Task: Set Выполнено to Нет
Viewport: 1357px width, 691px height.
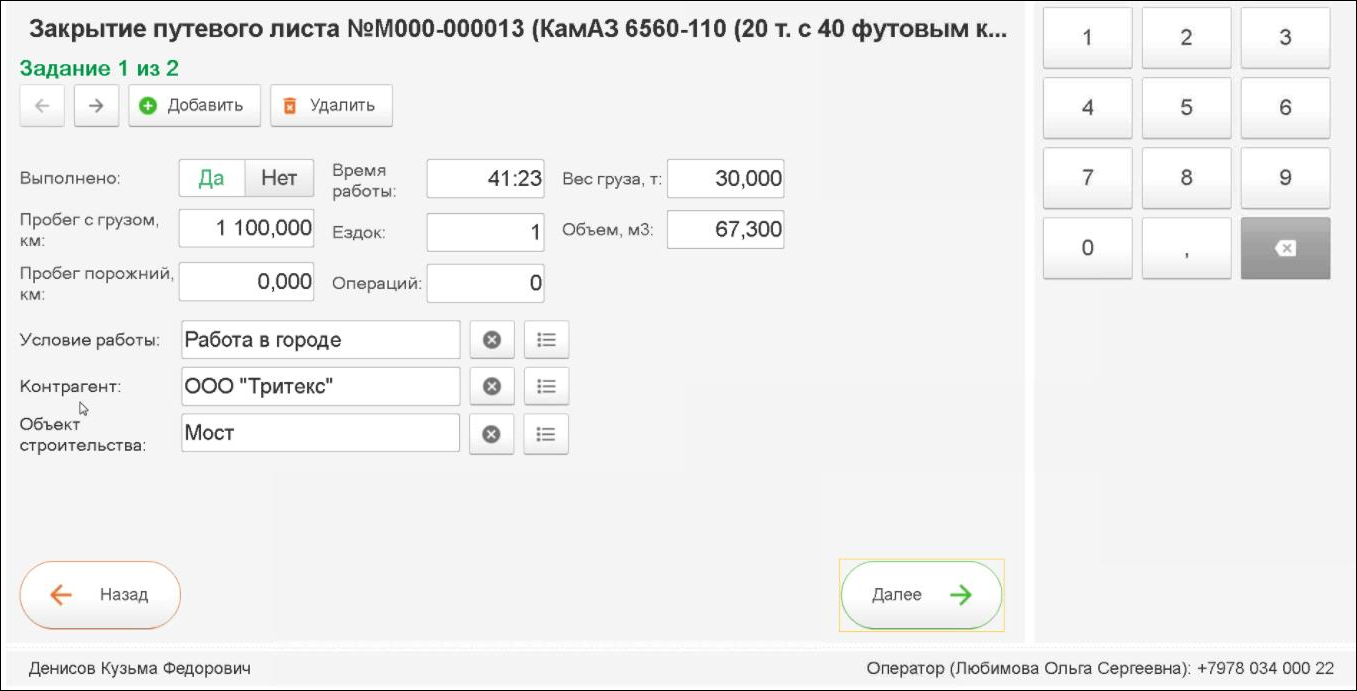Action: (x=279, y=178)
